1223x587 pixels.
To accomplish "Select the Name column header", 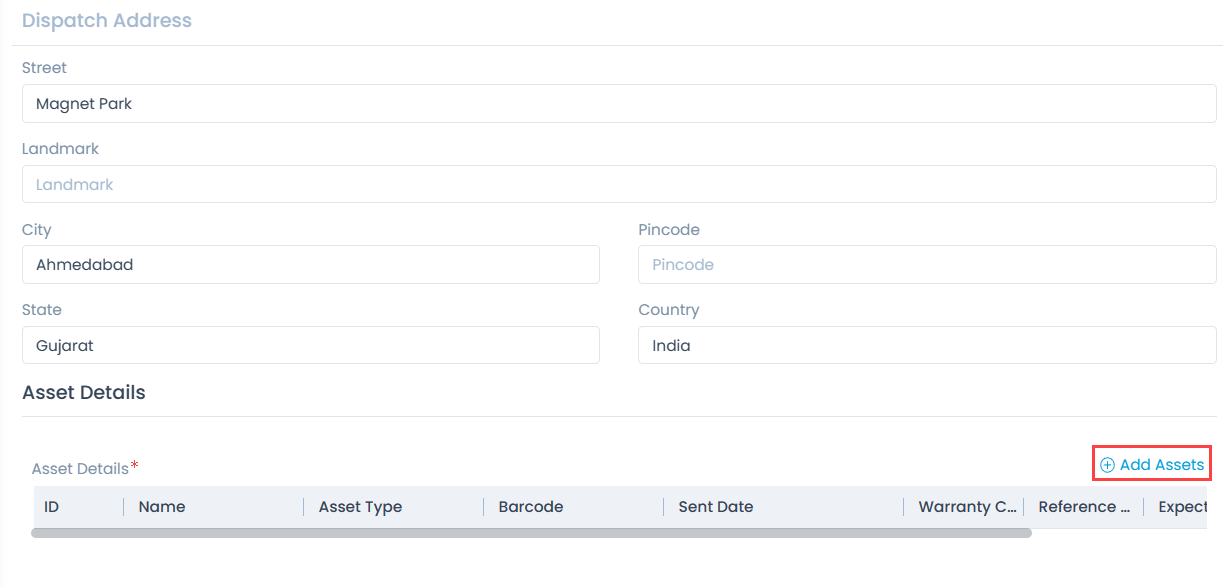I will (x=162, y=507).
